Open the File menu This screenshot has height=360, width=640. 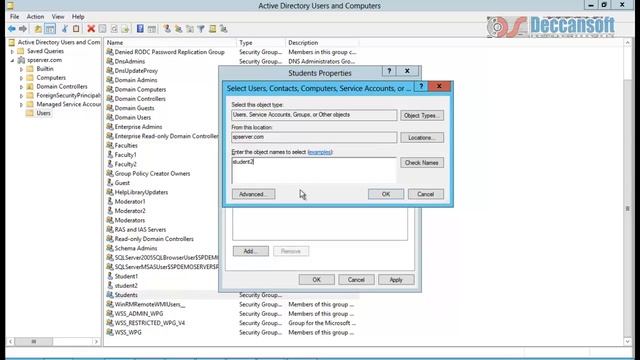14,17
